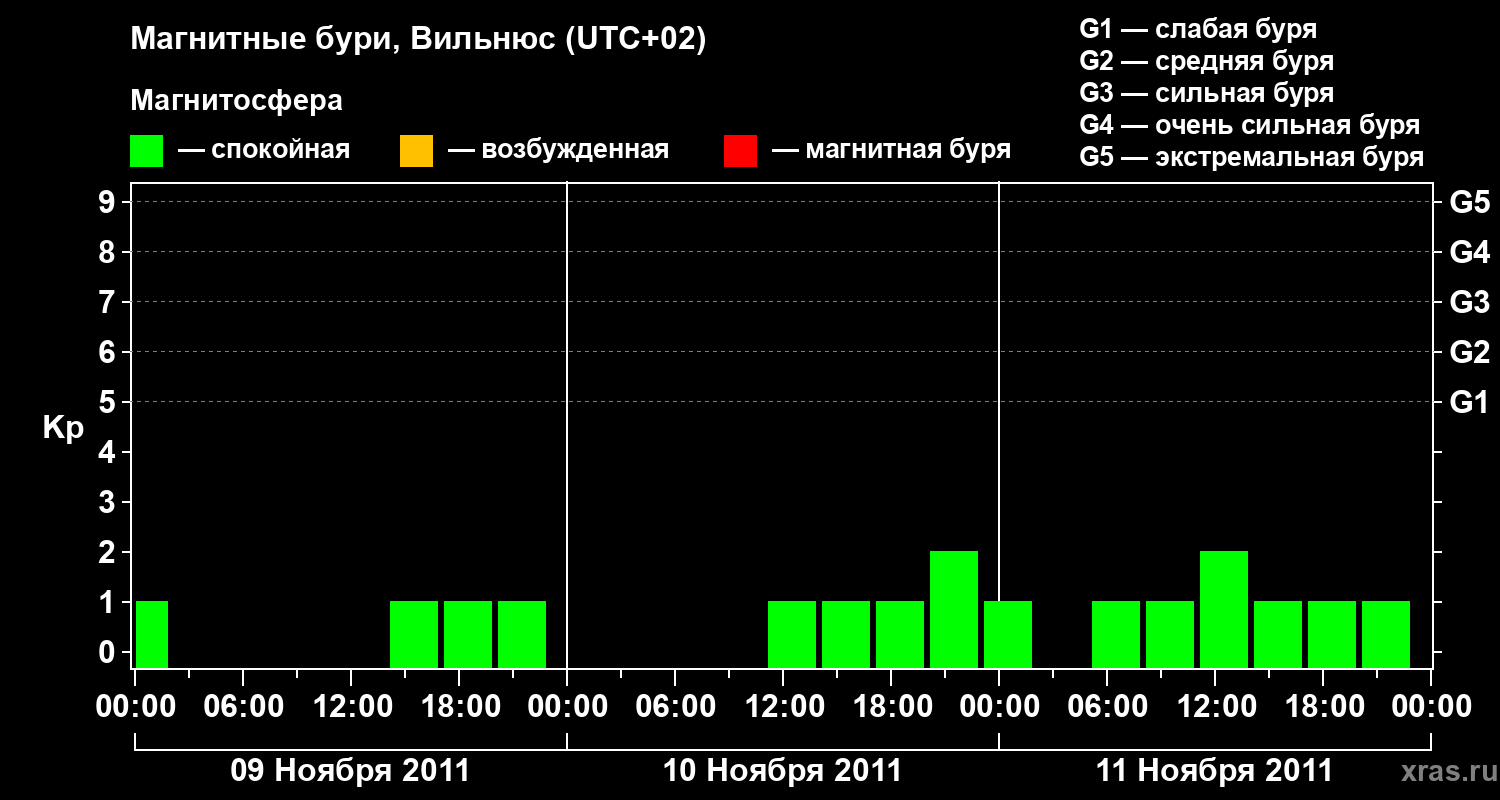The image size is (1500, 800).
Task: Click the G2 label on right axis
Action: (1469, 353)
